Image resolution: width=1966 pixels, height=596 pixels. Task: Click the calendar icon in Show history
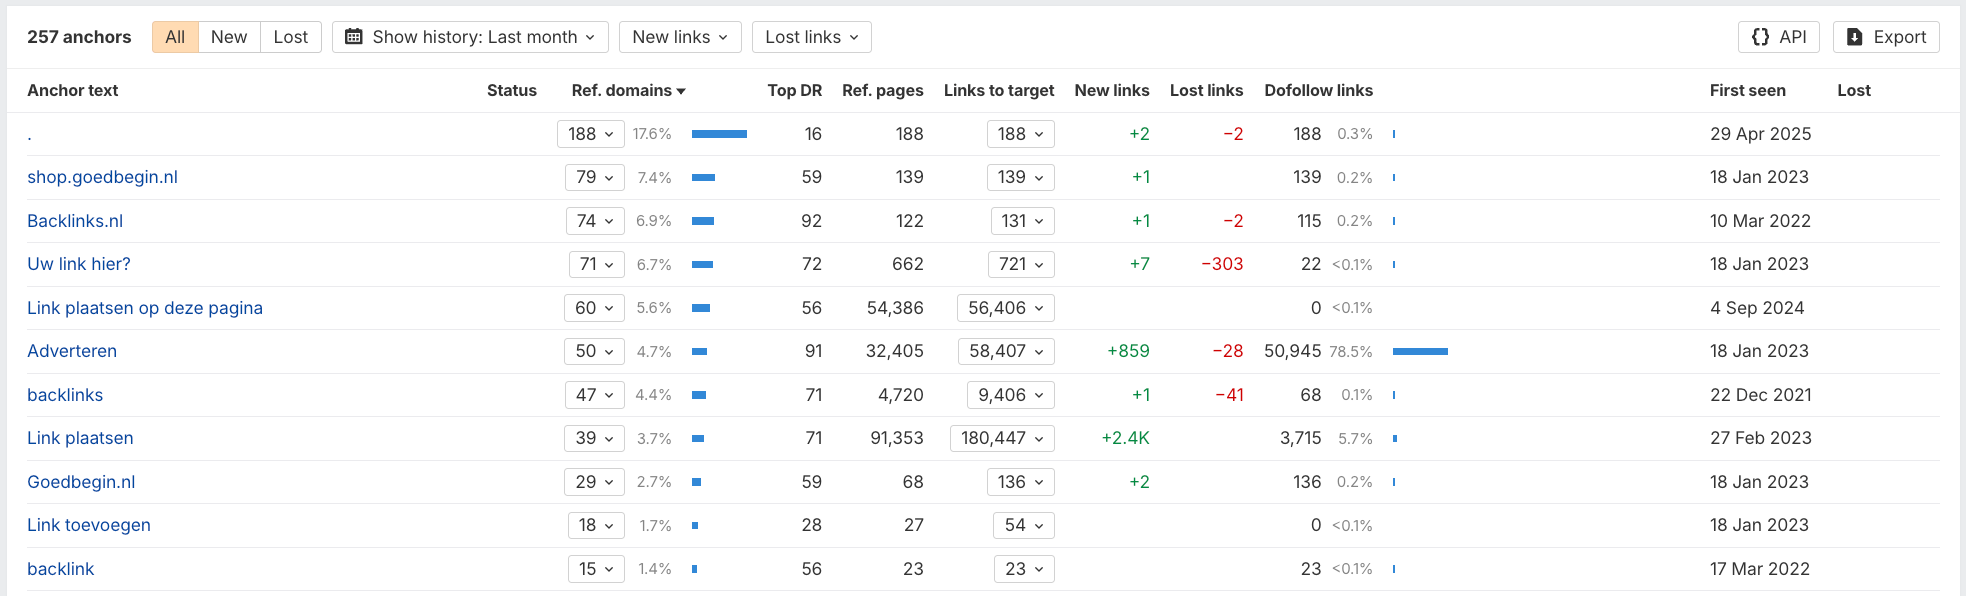(353, 37)
